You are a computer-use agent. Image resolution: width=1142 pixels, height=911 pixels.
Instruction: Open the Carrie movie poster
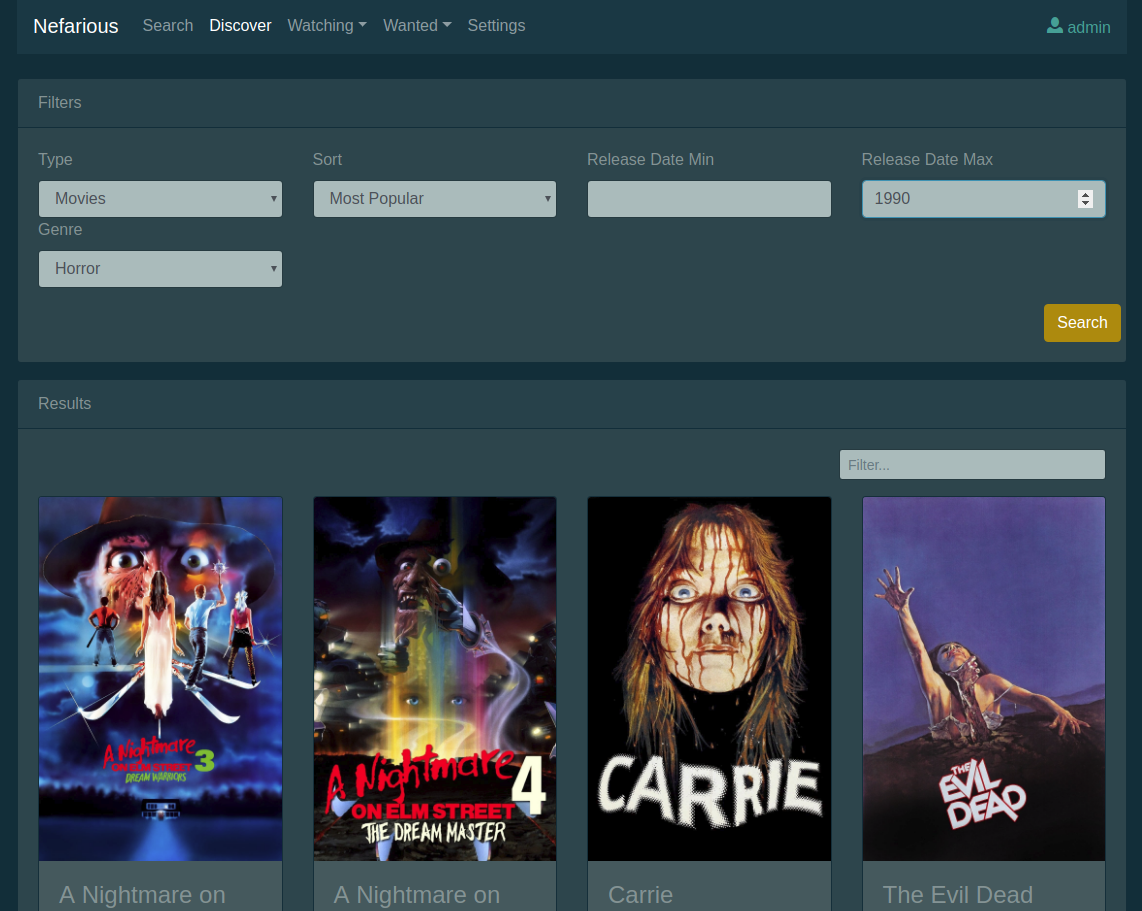(709, 679)
